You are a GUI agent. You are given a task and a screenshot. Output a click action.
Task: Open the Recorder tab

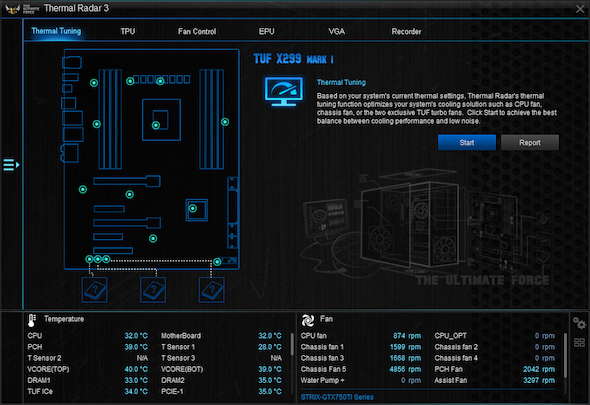point(406,32)
